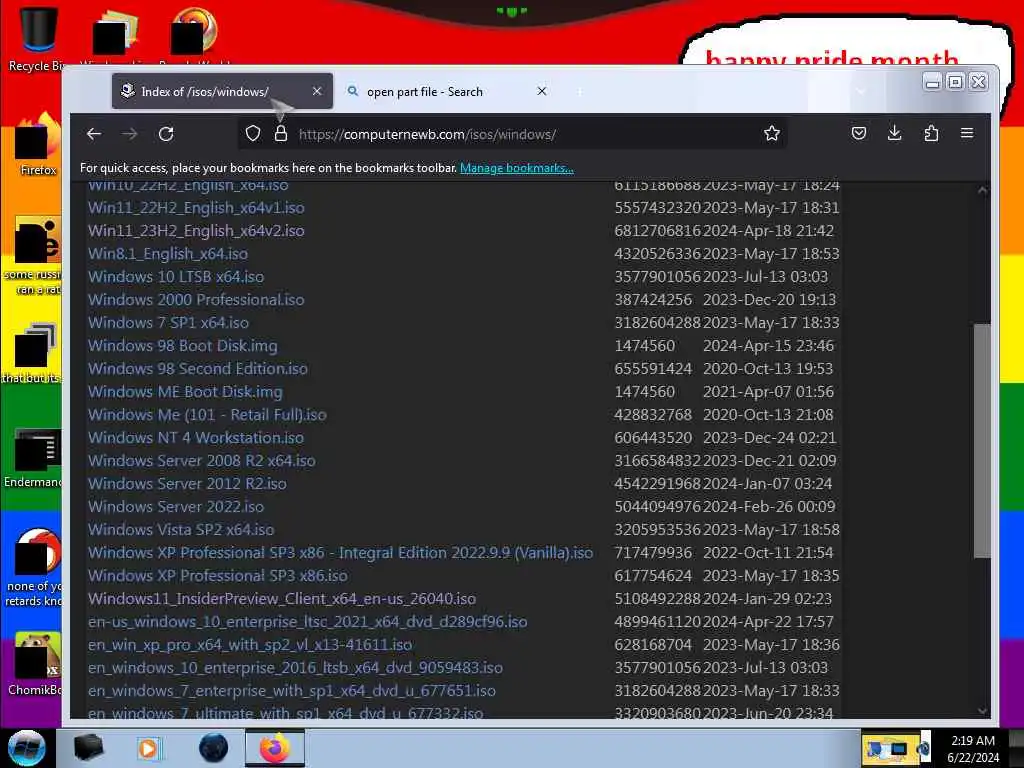Open the black box taskbar icon

(88, 748)
